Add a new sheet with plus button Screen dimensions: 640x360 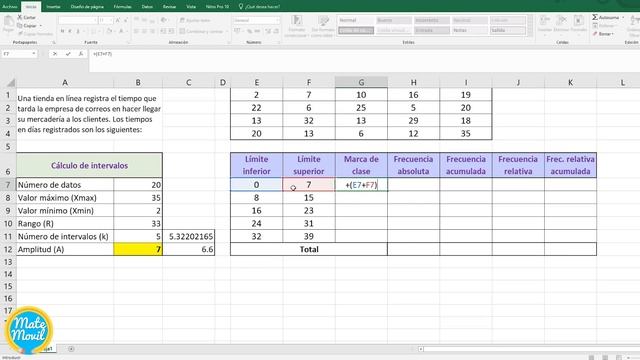71,349
